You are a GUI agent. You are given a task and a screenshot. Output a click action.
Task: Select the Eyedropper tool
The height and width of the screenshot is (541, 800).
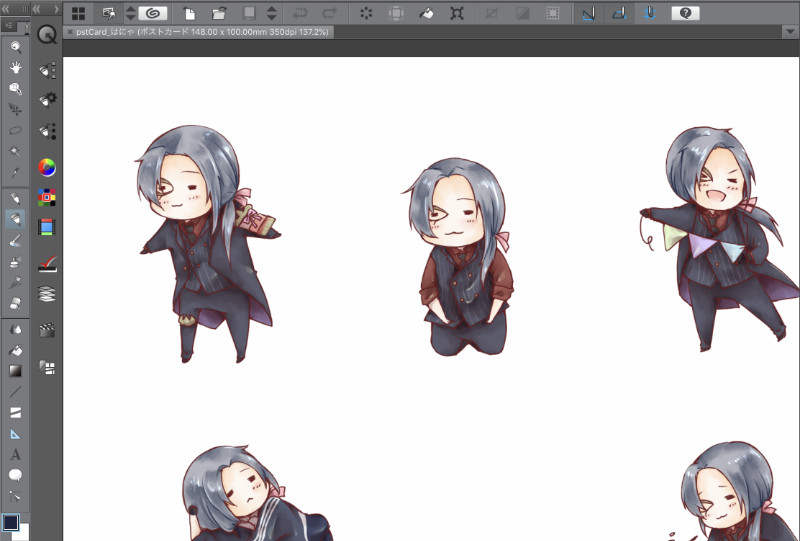click(x=16, y=172)
